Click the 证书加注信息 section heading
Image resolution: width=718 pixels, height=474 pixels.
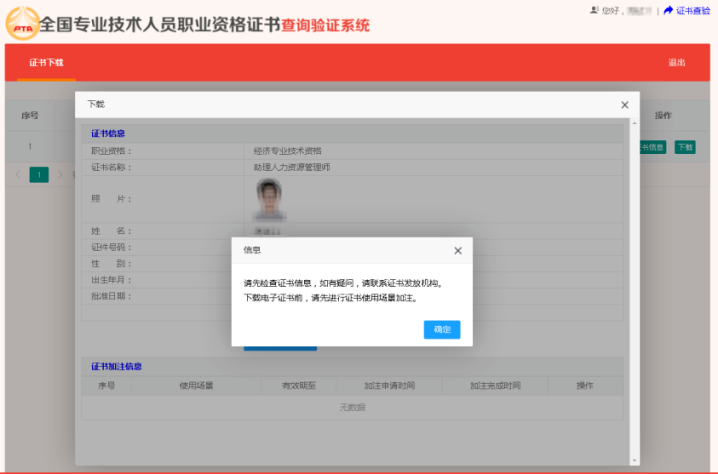[116, 366]
